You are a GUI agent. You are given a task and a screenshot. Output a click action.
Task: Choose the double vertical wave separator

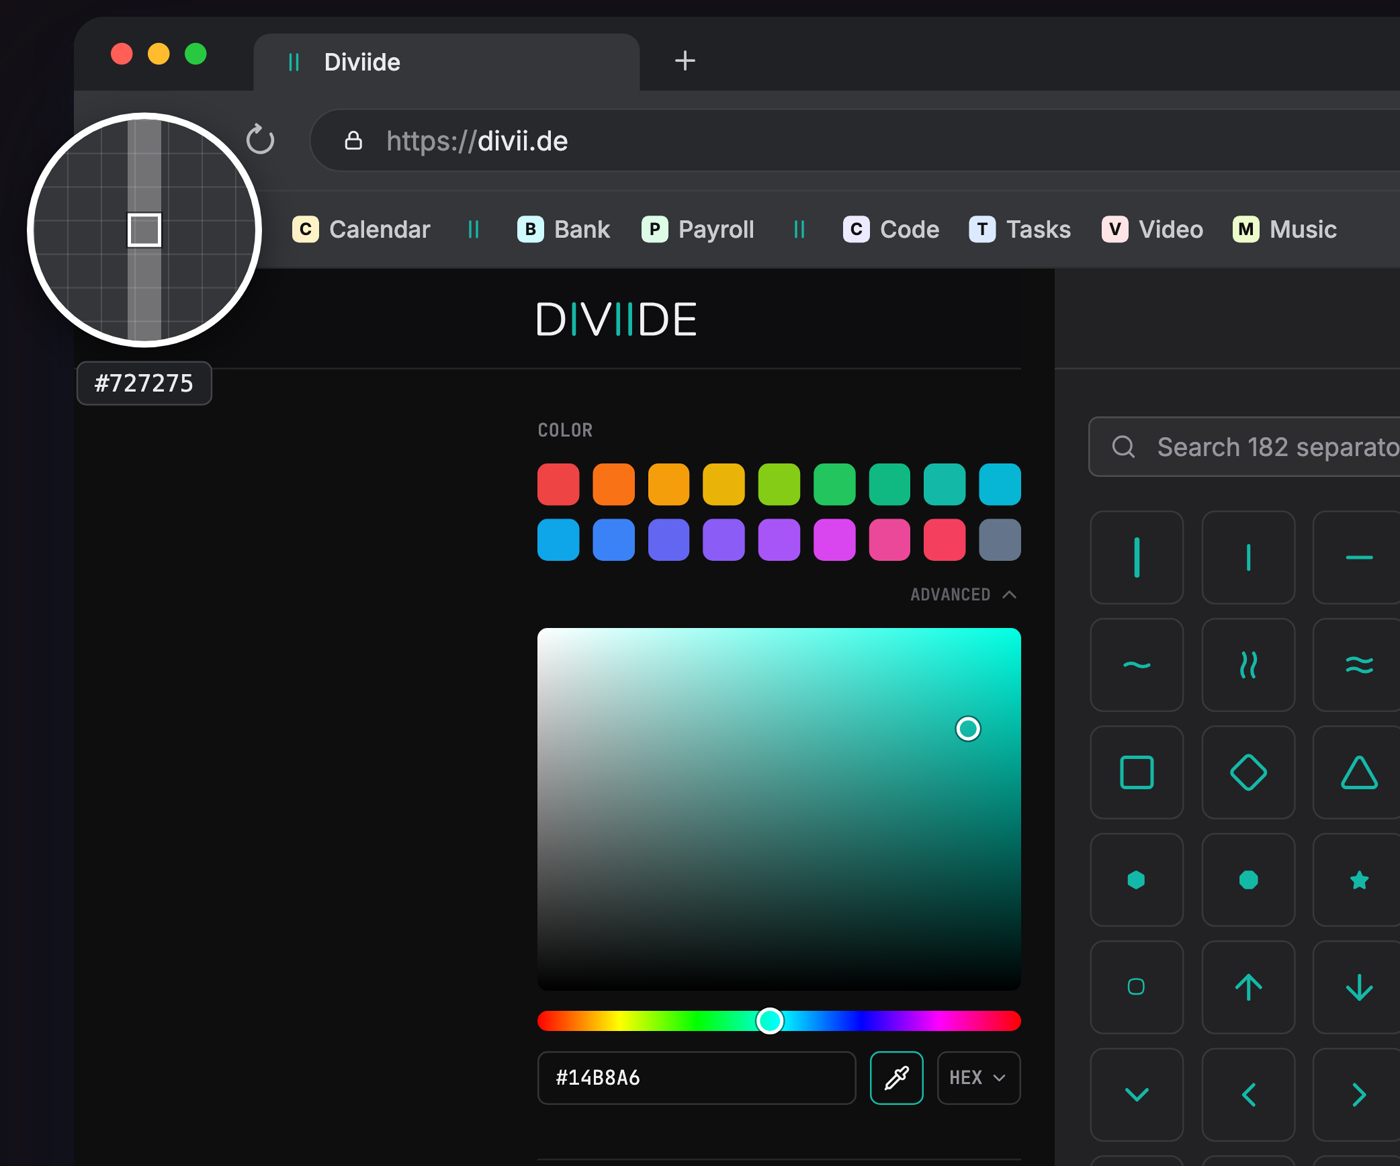1248,665
